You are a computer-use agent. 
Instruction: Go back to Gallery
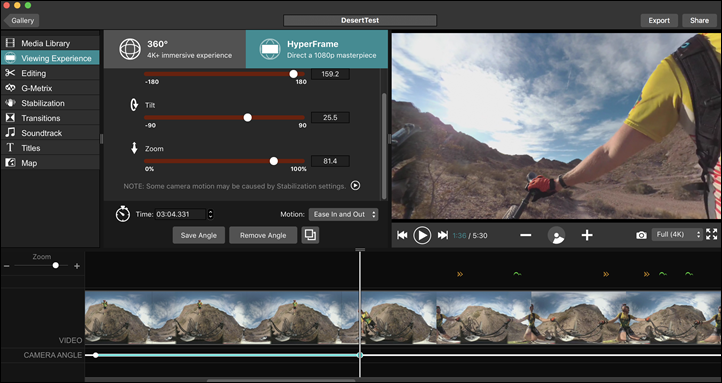(21, 20)
